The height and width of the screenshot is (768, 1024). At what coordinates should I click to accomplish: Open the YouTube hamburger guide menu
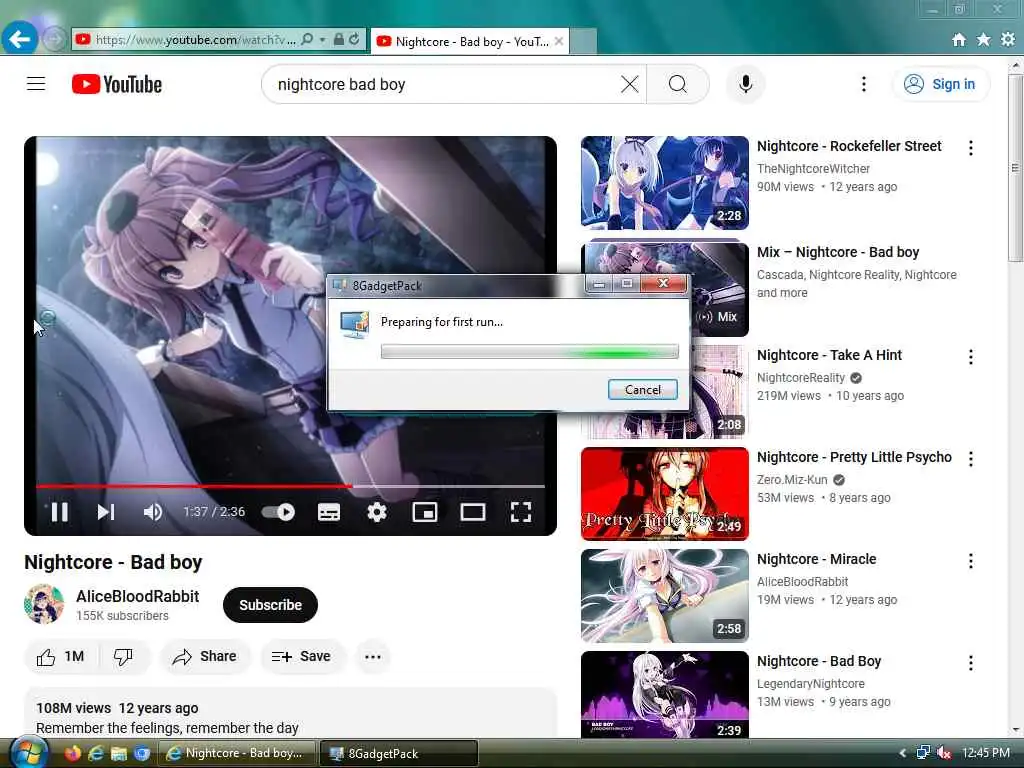pos(36,84)
